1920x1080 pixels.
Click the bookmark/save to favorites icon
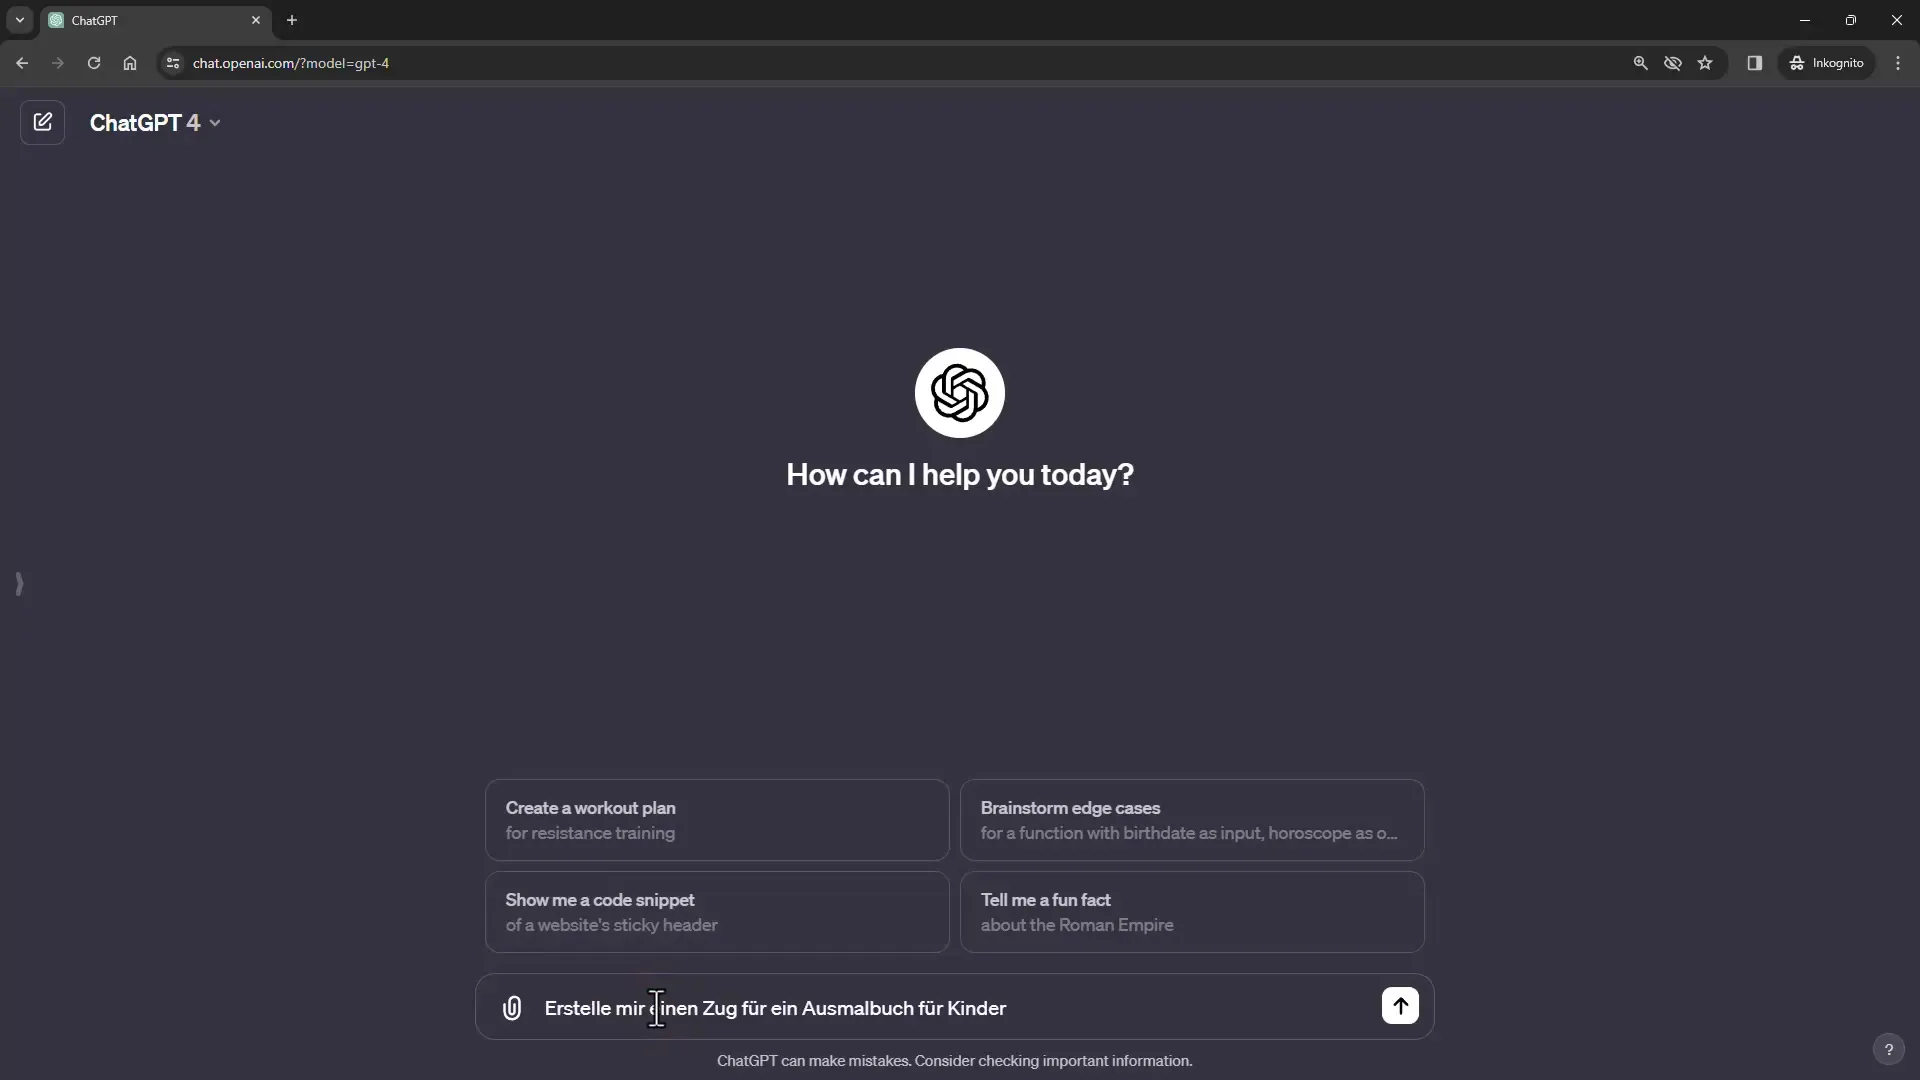point(1705,62)
